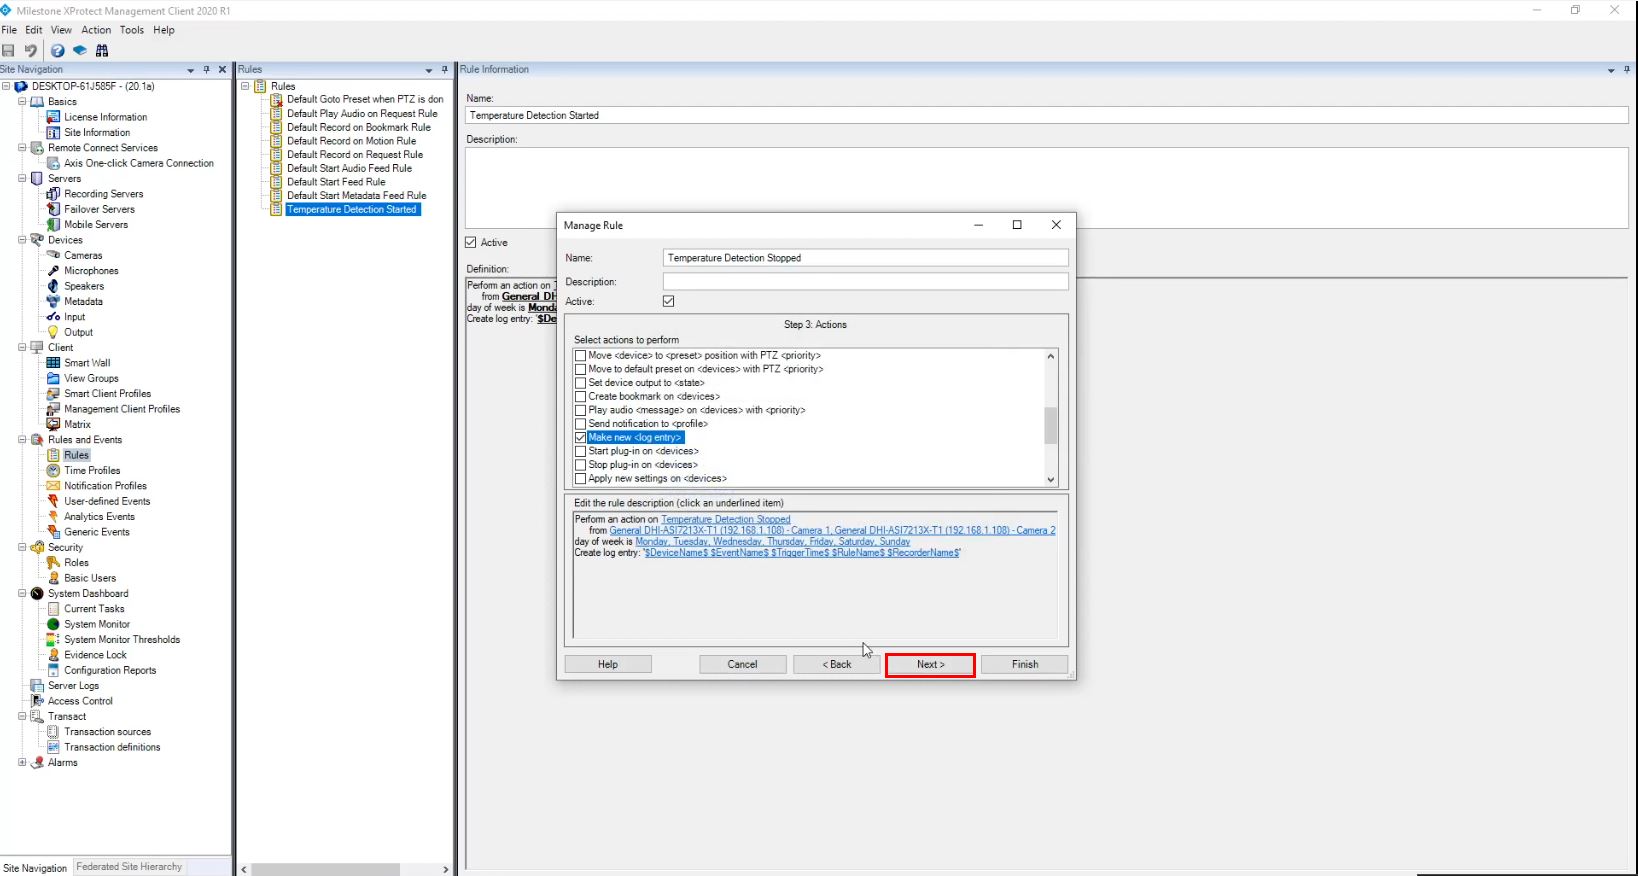Open System Monitor green icon

(54, 624)
